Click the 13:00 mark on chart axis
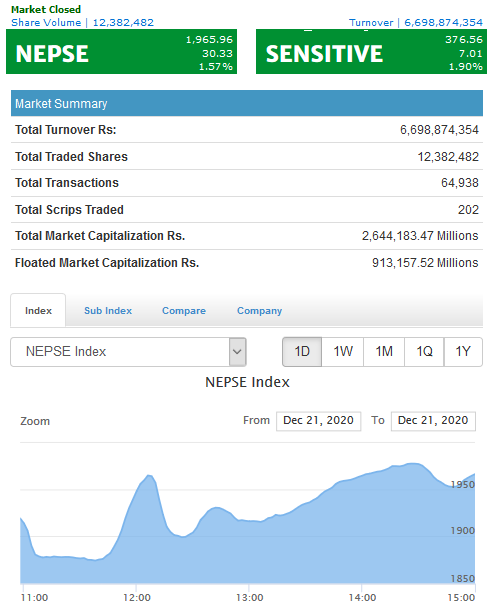Image resolution: width=487 pixels, height=603 pixels. click(249, 597)
